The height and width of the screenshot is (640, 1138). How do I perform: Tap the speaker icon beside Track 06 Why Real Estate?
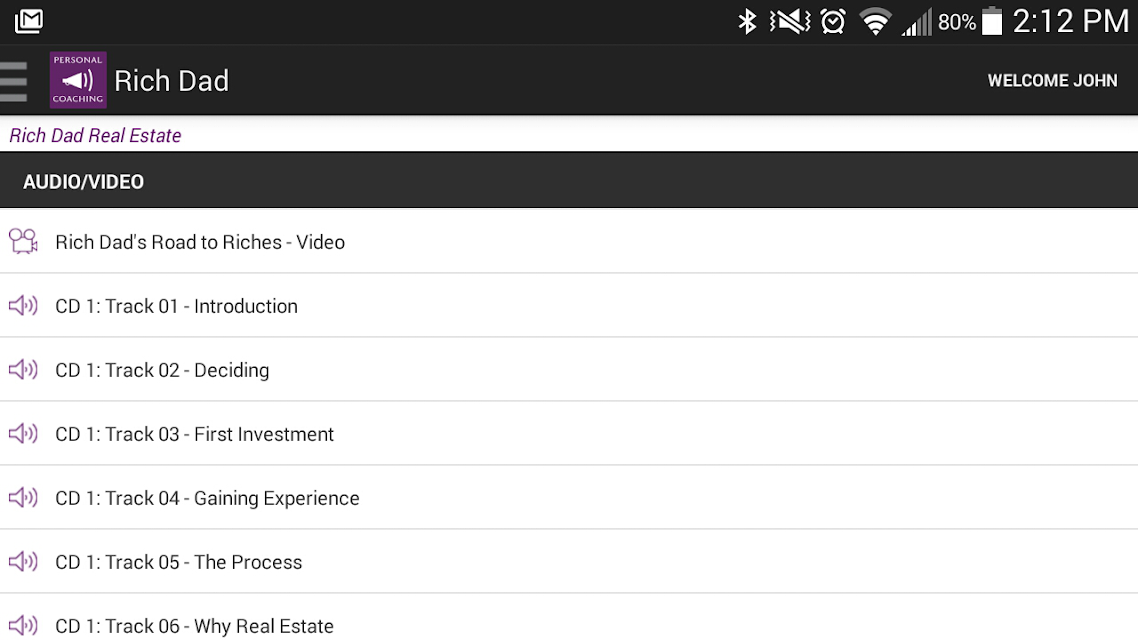pyautogui.click(x=23, y=625)
